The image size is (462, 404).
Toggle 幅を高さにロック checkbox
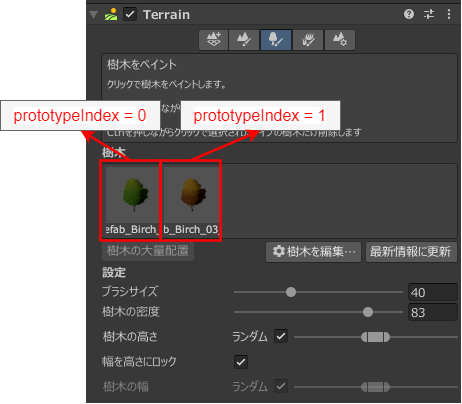point(241,362)
